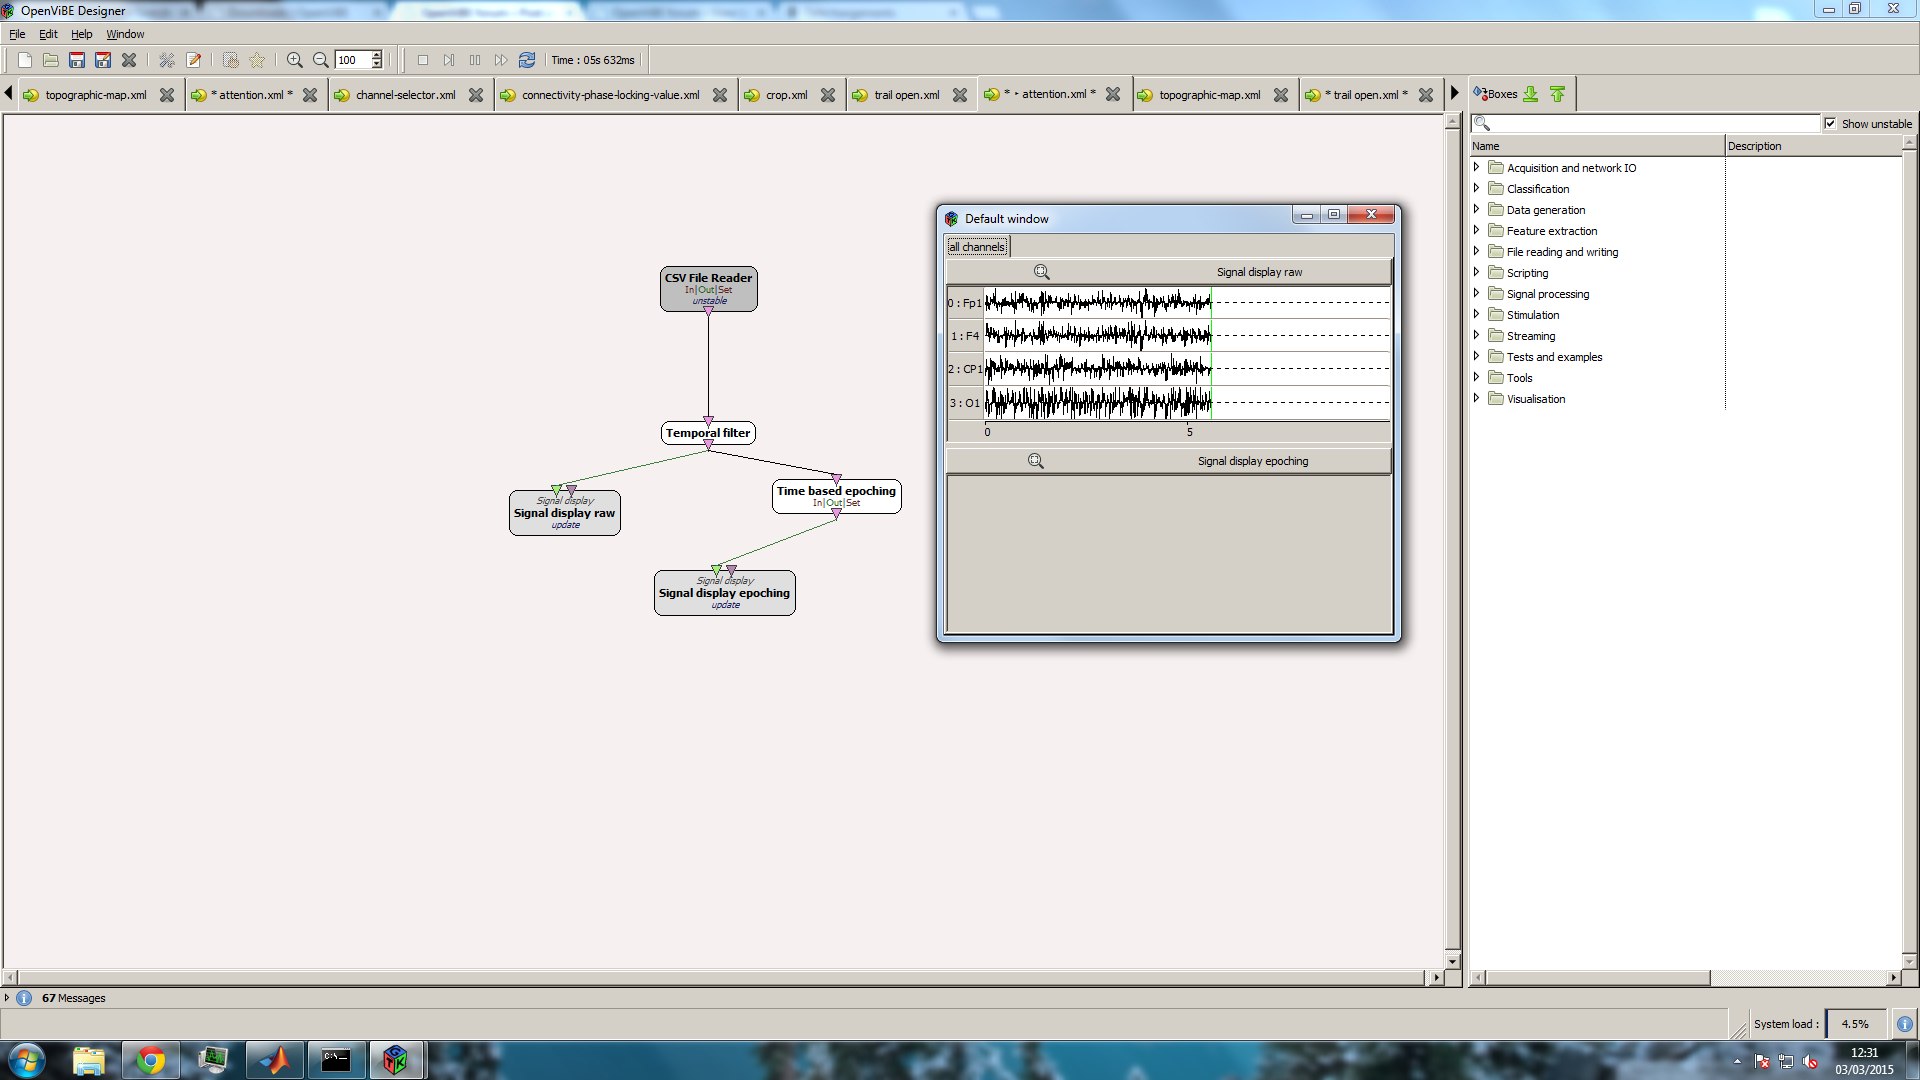Open the preferences wrench icon
This screenshot has width=1920, height=1080.
coord(167,60)
